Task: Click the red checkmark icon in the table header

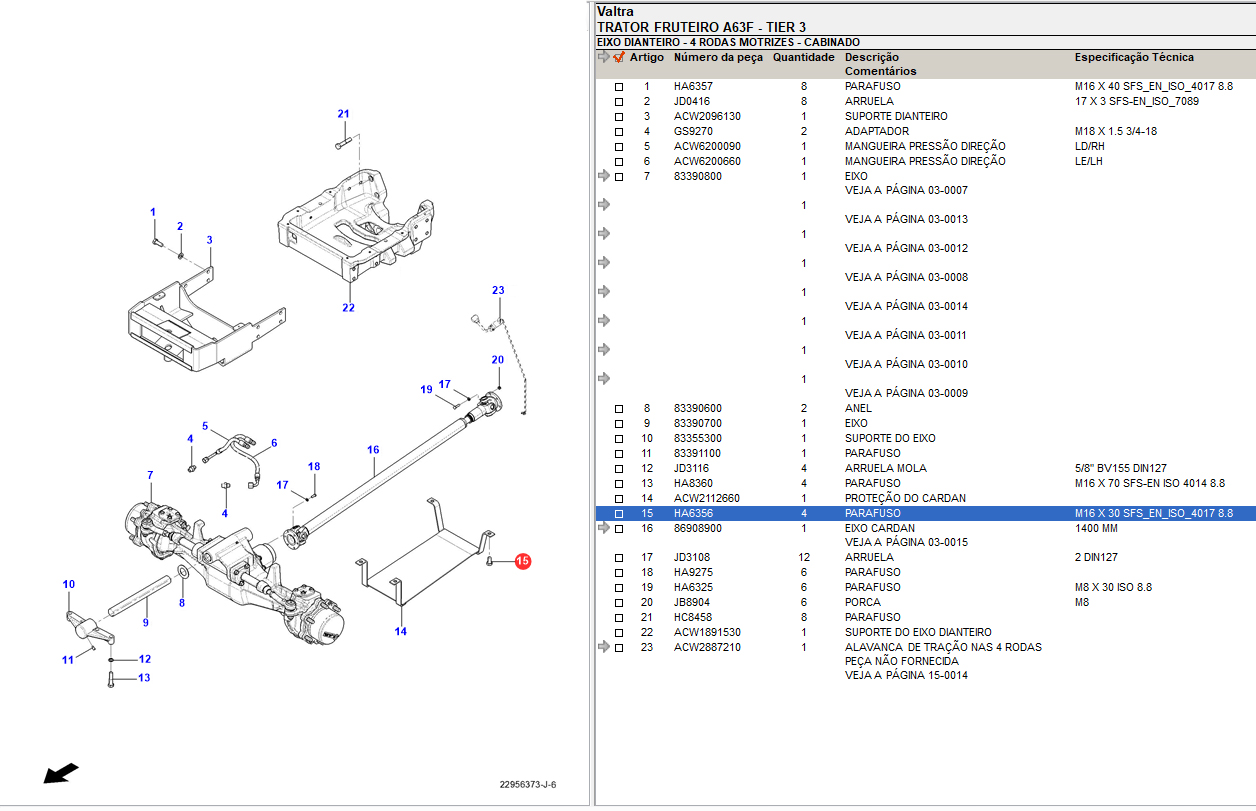Action: 619,57
